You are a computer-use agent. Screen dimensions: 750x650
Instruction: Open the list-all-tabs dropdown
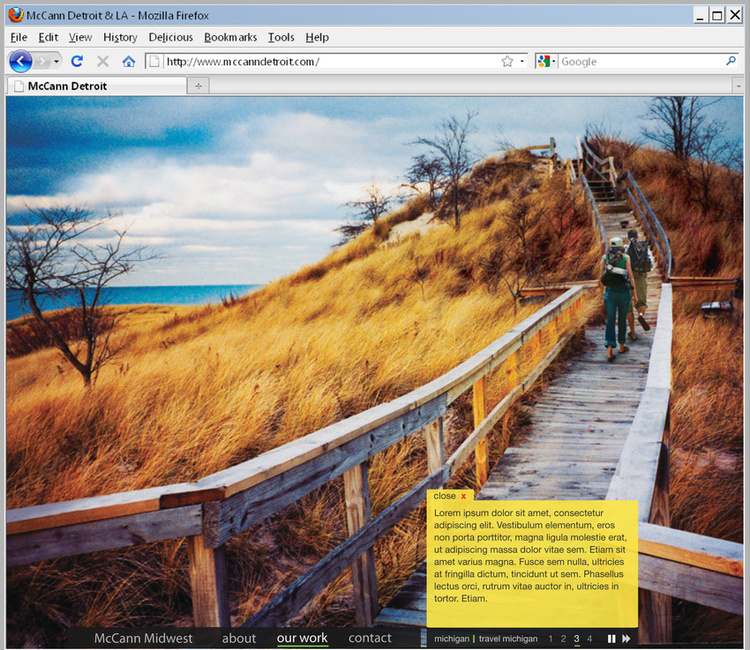coord(737,86)
